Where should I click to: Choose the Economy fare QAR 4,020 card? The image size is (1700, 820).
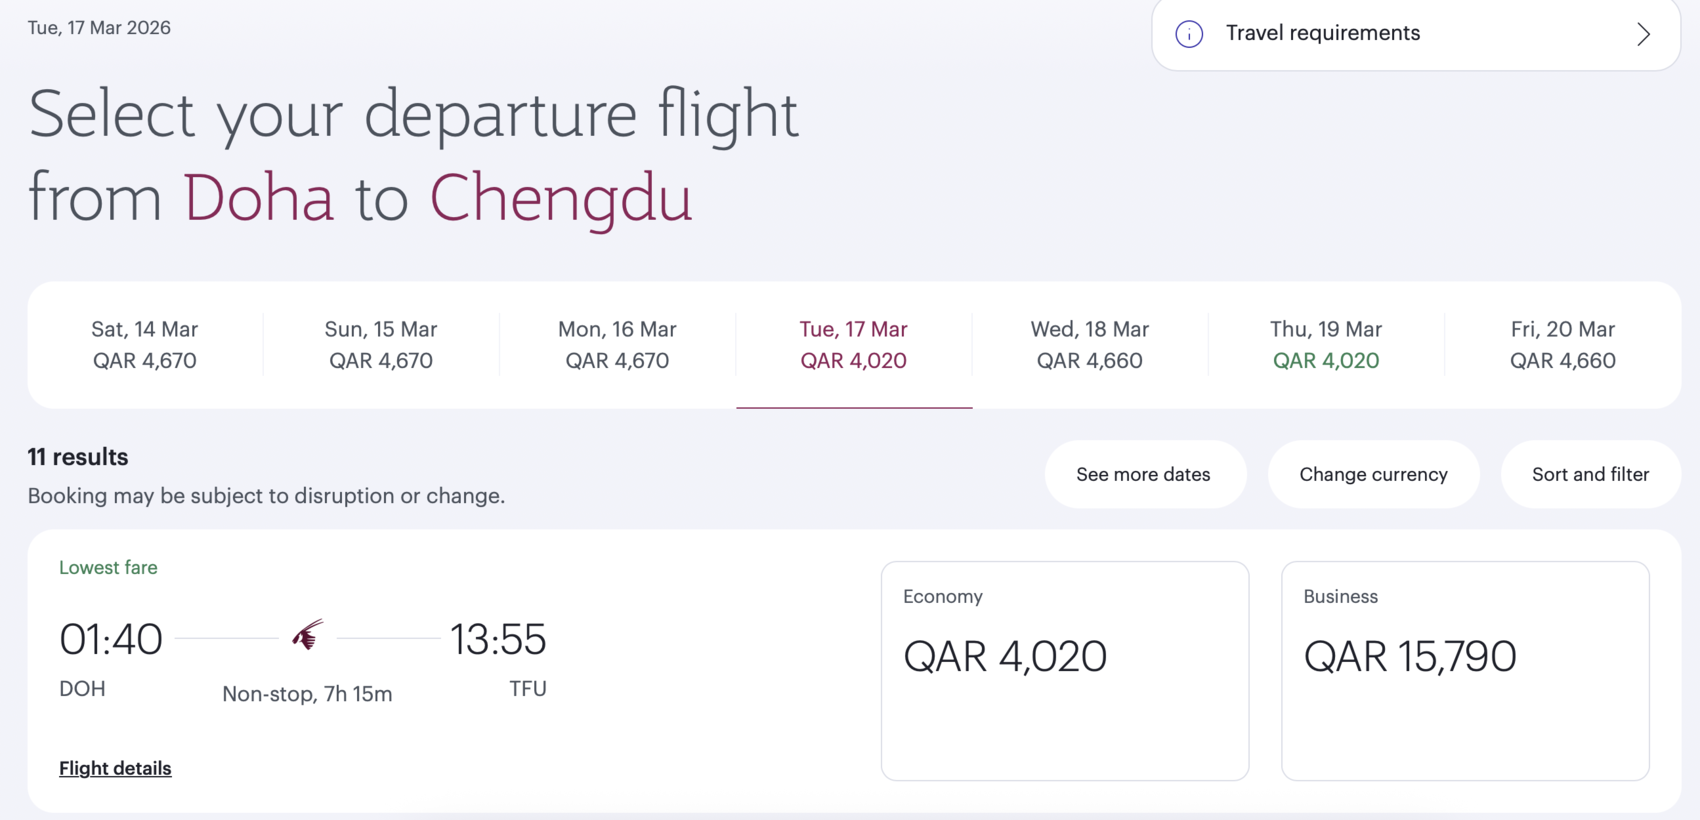[1064, 670]
